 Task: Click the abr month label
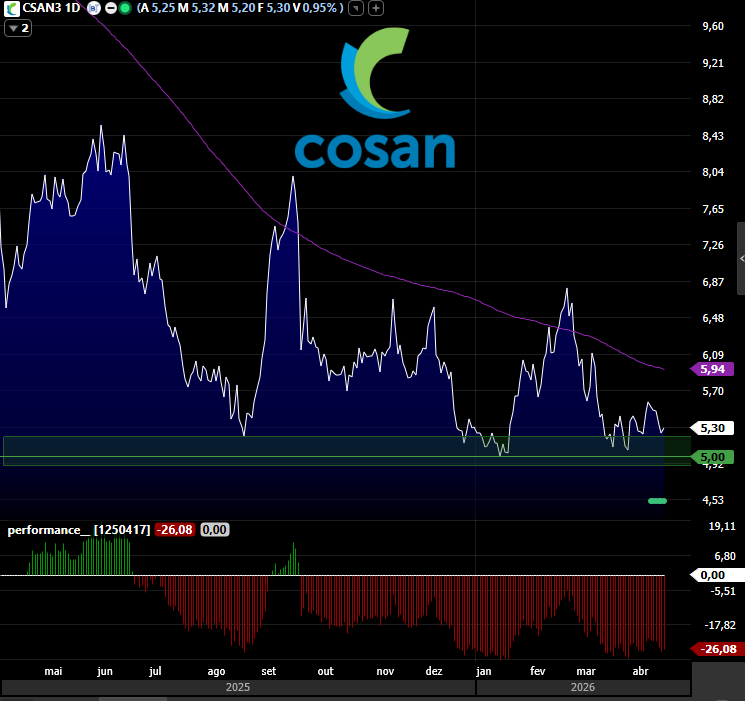[640, 671]
